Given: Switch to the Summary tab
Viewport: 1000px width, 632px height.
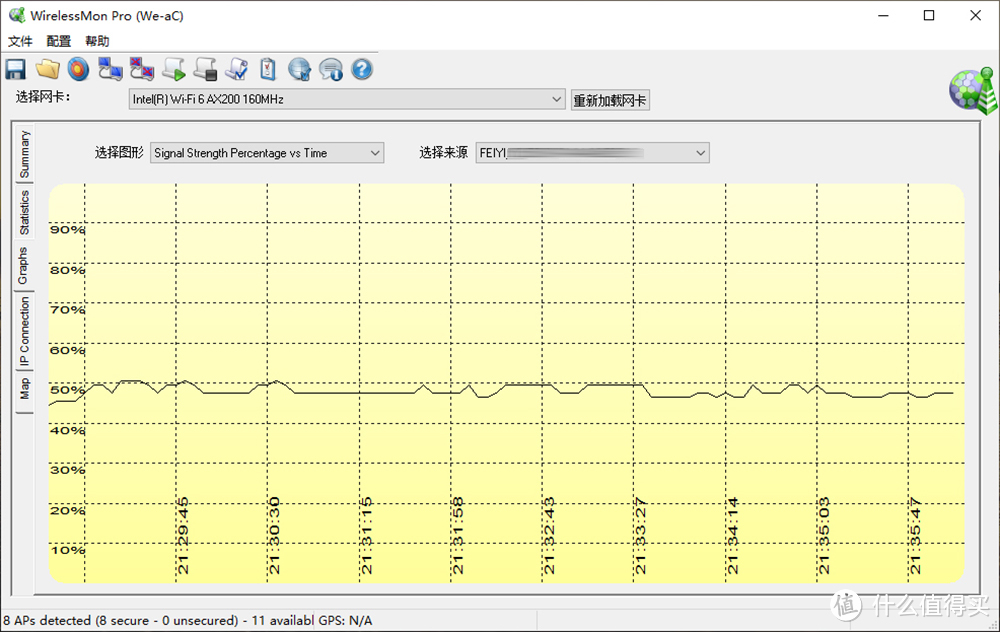Looking at the screenshot, I should coord(25,154).
